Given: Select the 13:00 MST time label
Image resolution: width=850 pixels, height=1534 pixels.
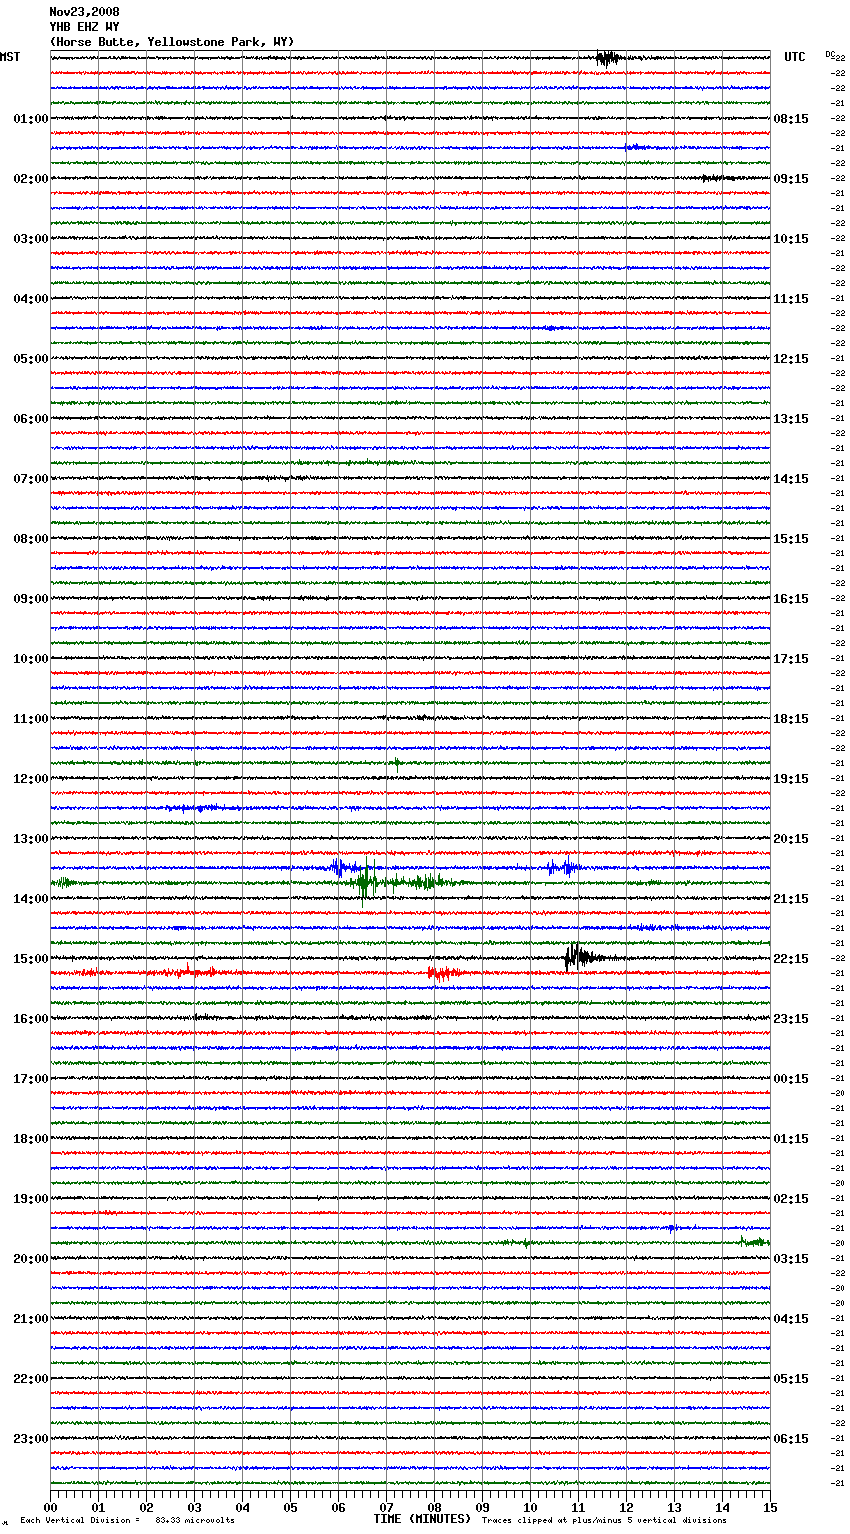Looking at the screenshot, I should (31, 839).
